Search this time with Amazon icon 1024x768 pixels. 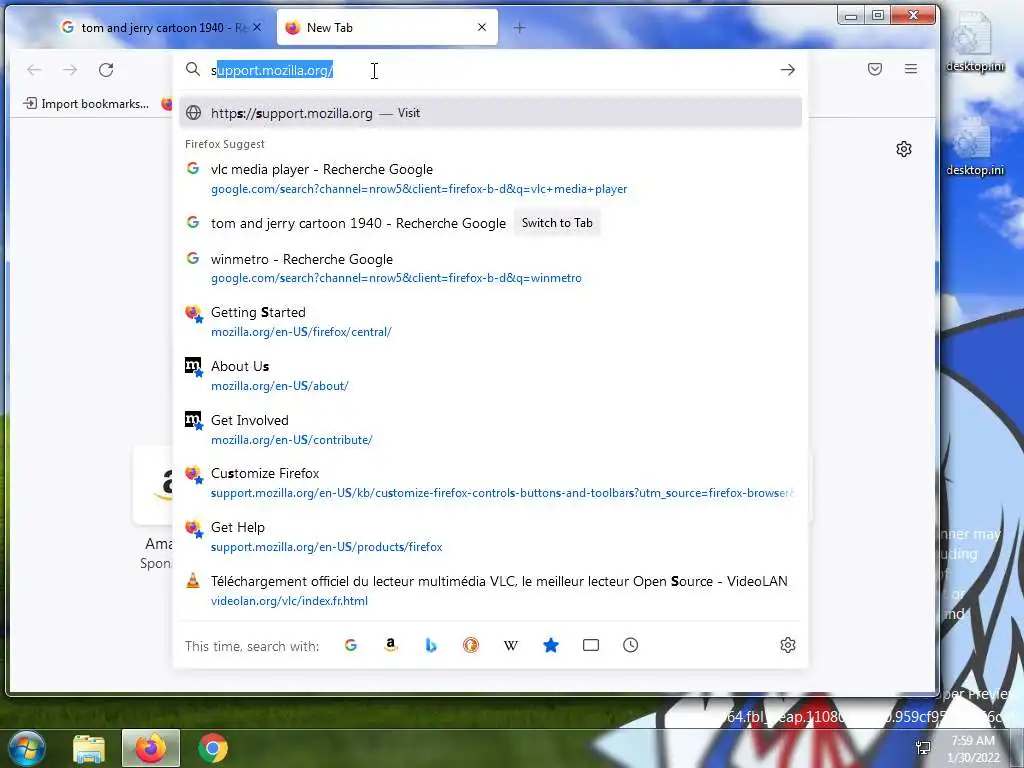391,645
